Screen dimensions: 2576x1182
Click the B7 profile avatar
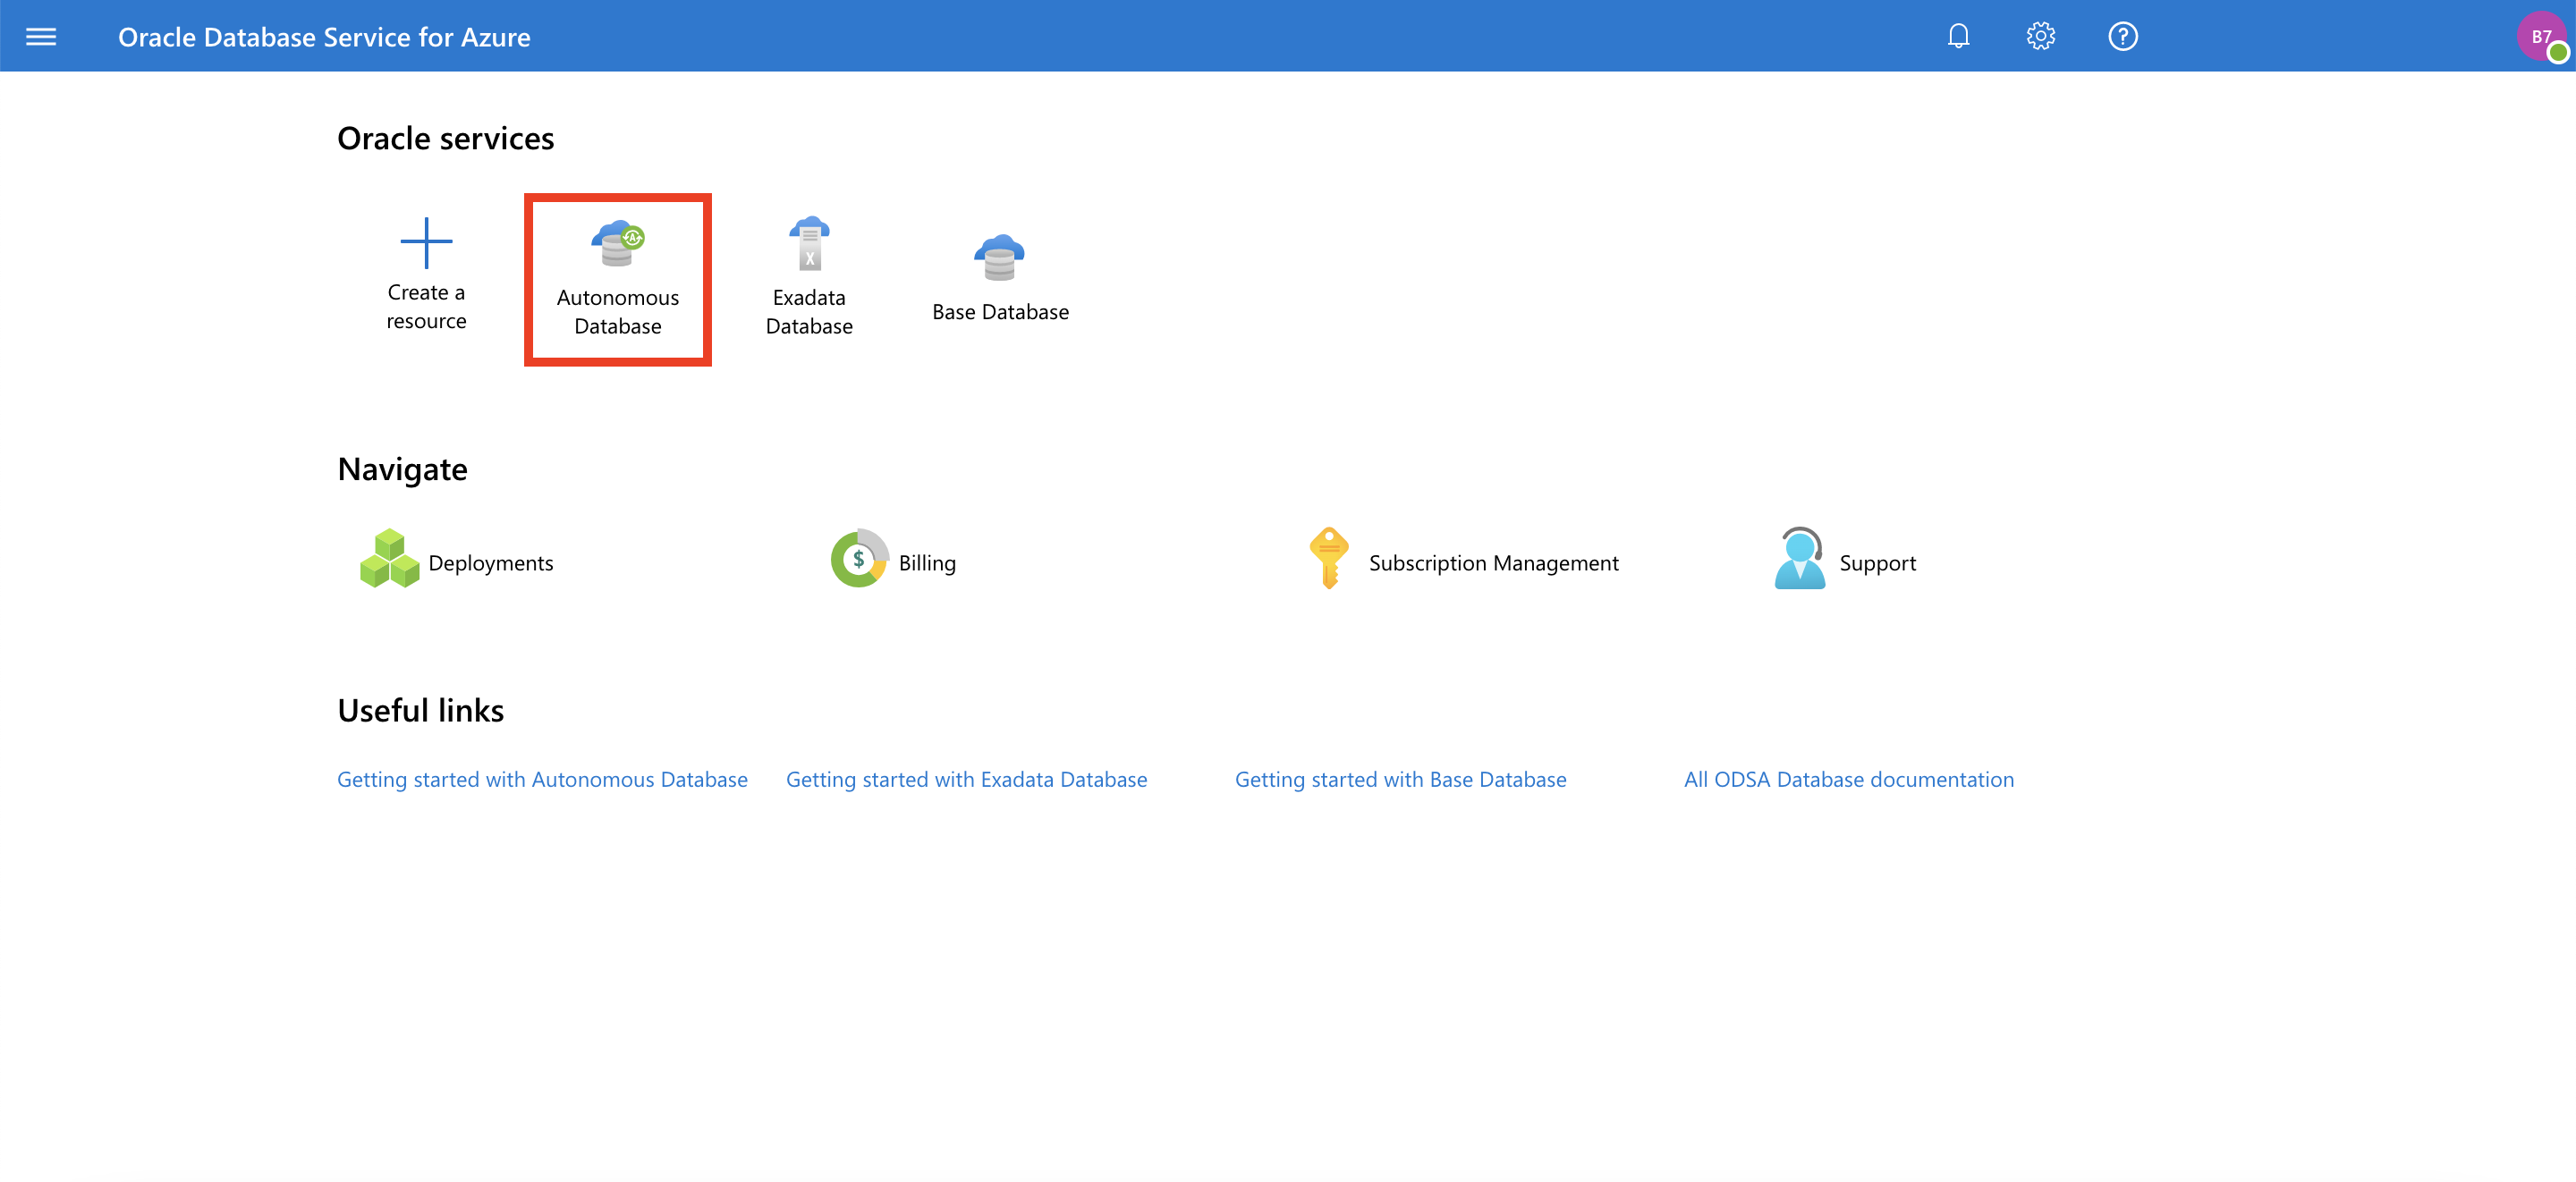(2541, 36)
